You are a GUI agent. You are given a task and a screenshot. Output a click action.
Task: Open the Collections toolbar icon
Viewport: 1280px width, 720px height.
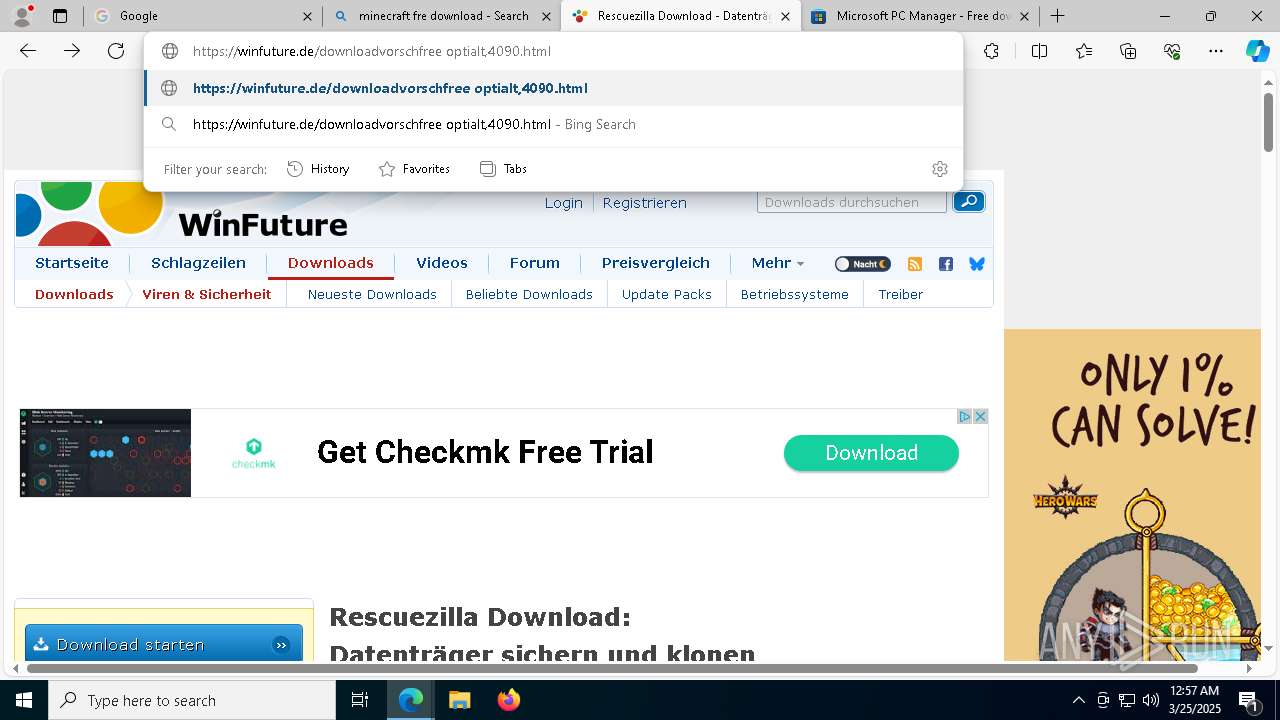(x=1128, y=51)
